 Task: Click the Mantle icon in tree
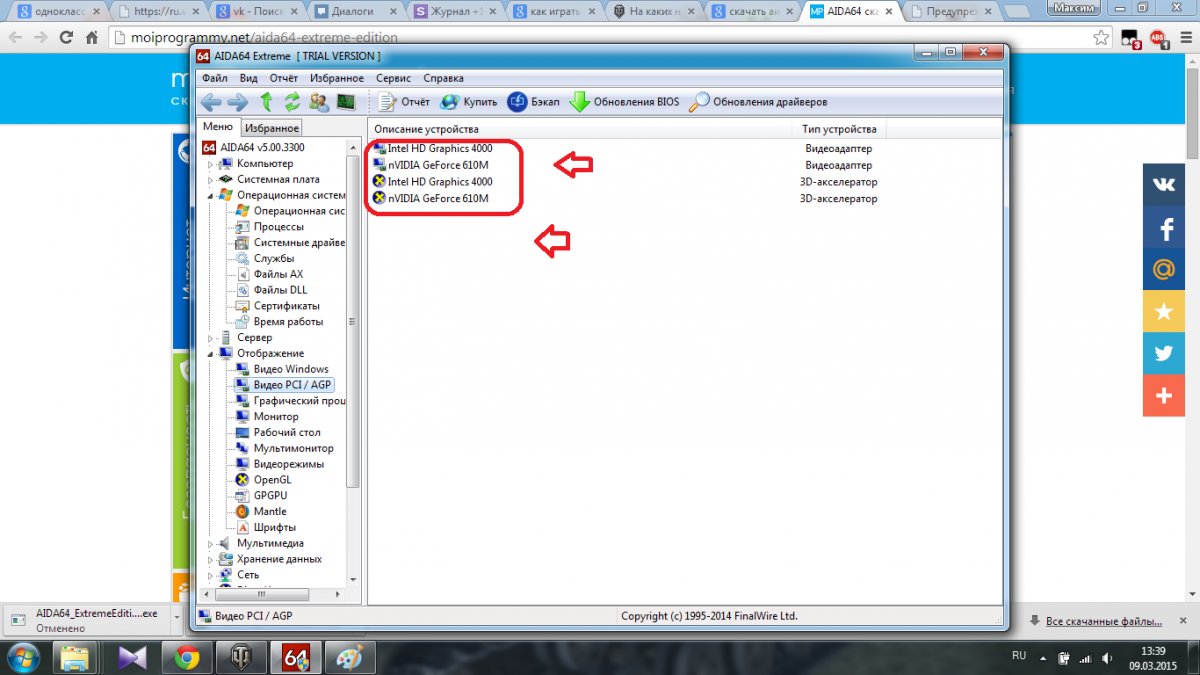pyautogui.click(x=242, y=511)
